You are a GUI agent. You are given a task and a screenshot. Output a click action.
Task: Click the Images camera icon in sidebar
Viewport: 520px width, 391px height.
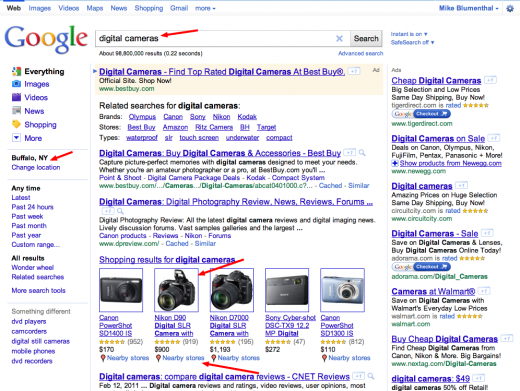(x=16, y=84)
